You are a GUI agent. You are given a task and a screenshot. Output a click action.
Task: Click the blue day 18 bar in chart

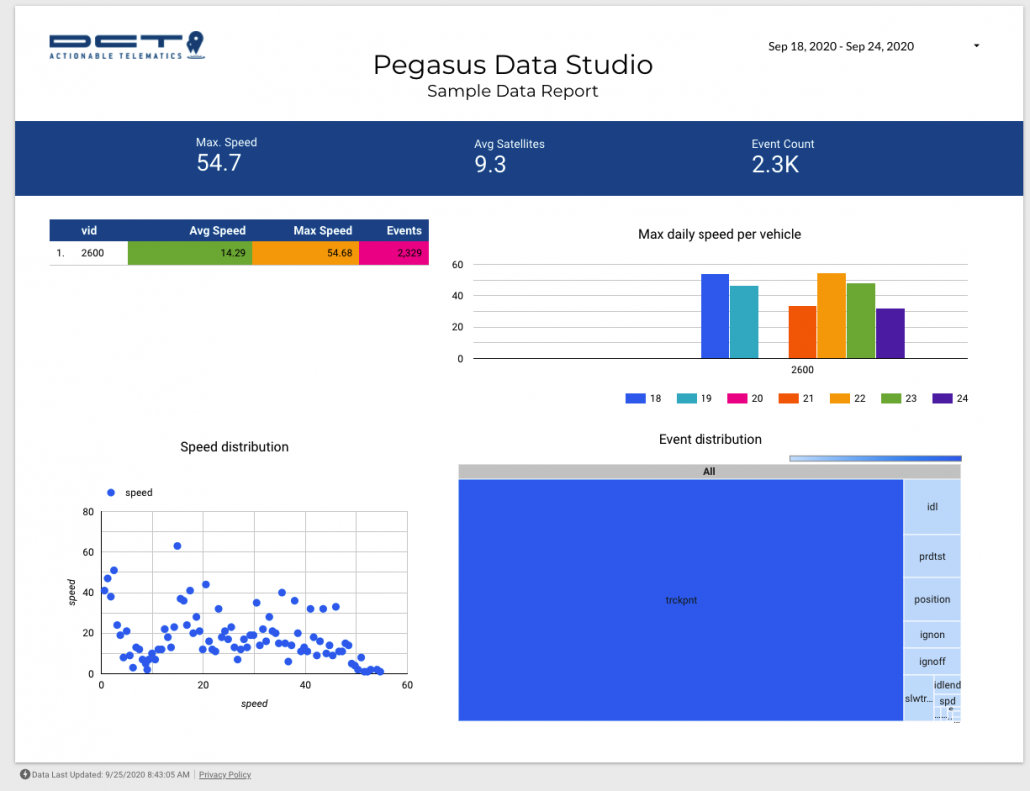click(x=715, y=316)
